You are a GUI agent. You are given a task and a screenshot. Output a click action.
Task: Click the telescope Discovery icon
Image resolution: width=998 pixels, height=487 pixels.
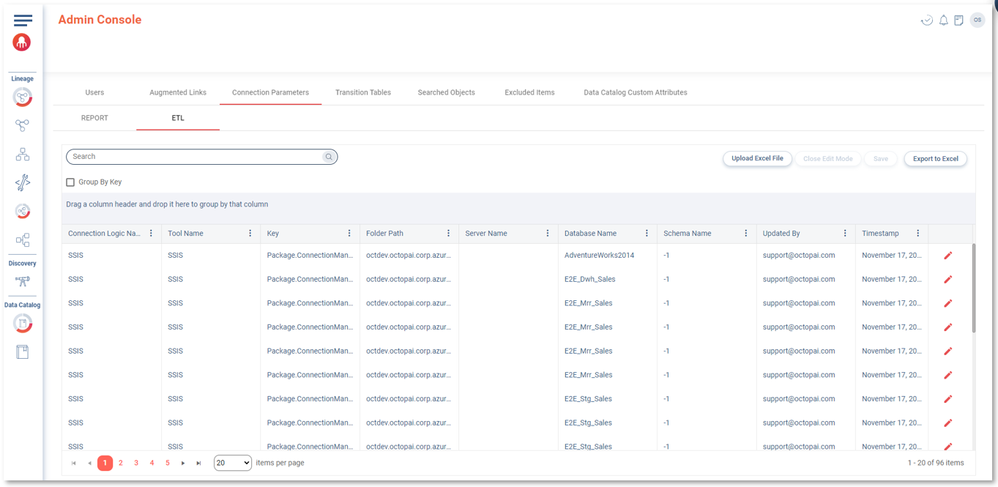coord(22,282)
